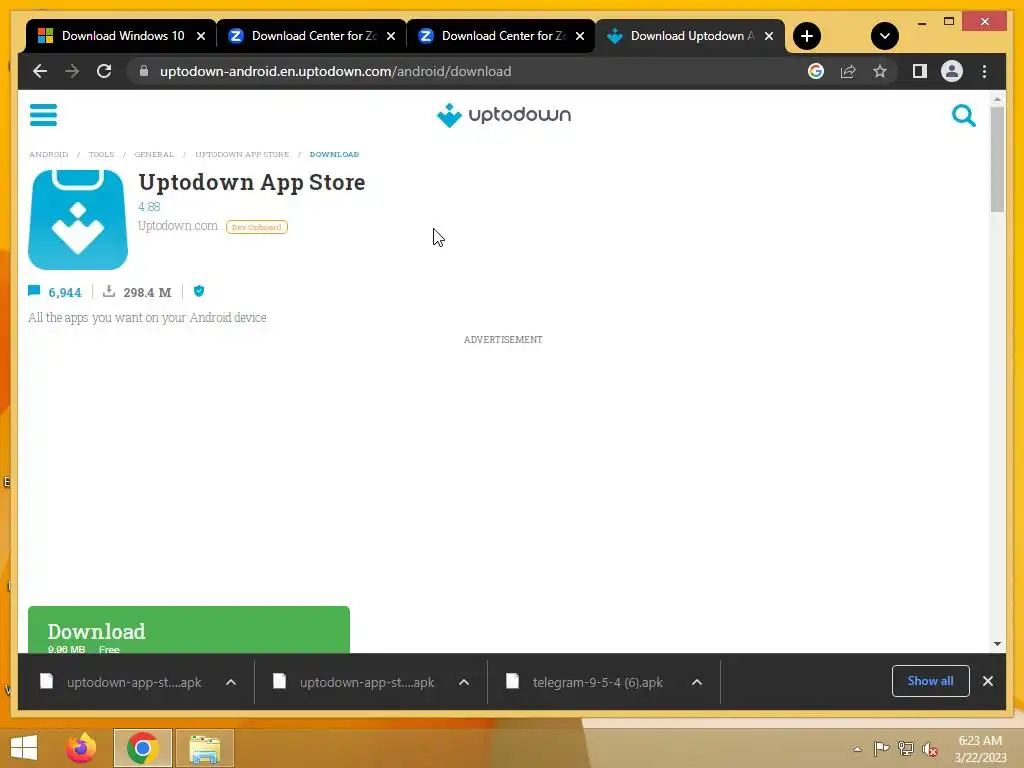Click the version number 4.88
The height and width of the screenshot is (768, 1024).
(149, 206)
